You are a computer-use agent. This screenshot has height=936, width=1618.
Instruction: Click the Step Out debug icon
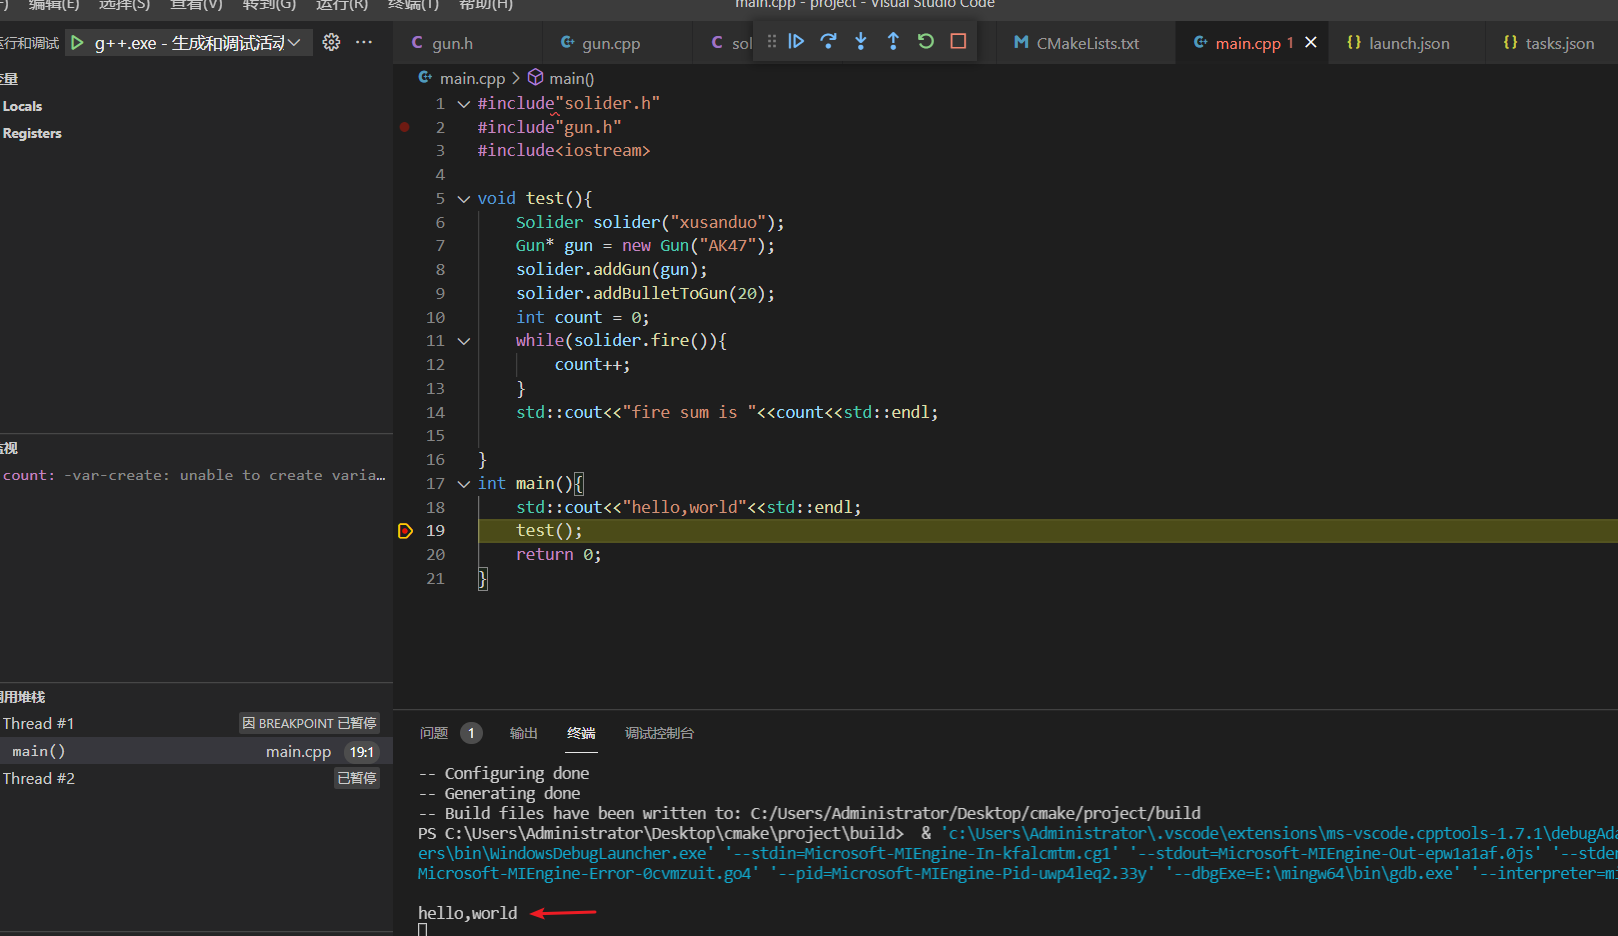pos(893,41)
